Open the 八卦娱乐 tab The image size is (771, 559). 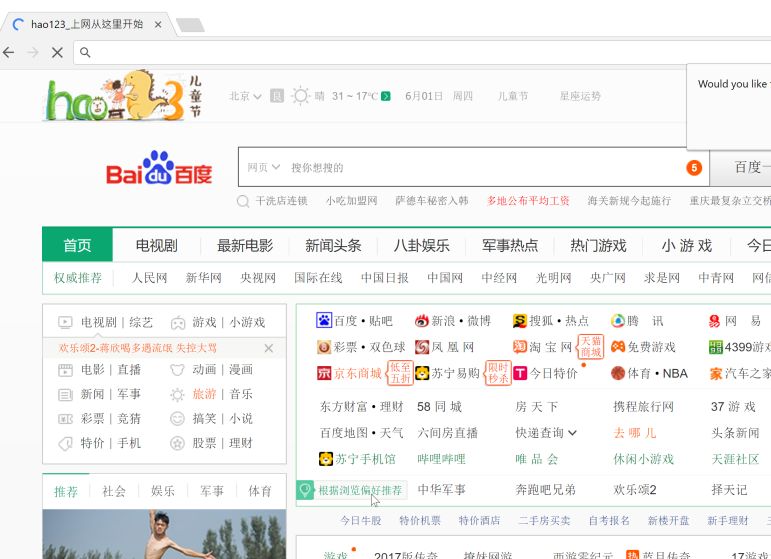pos(421,245)
